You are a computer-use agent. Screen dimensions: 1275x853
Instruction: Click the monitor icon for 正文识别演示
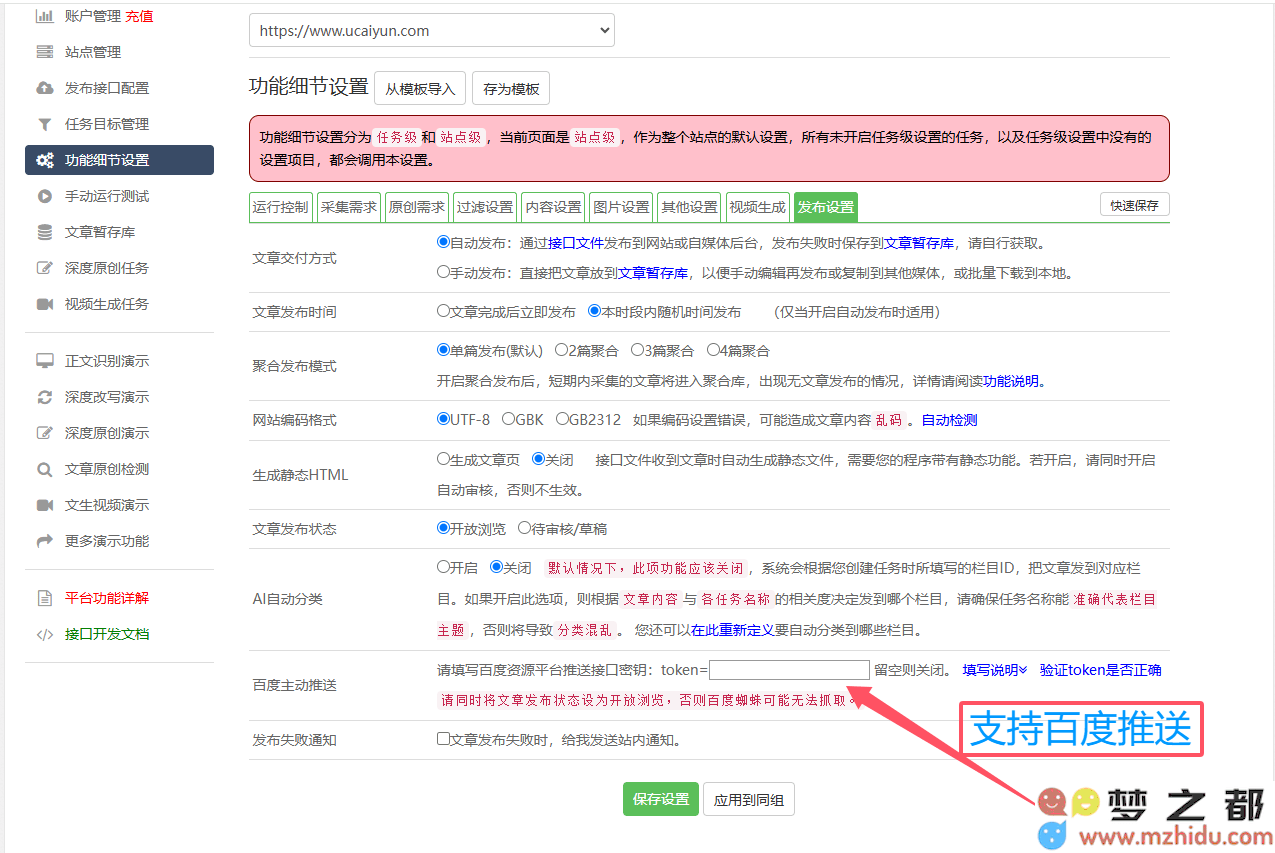tap(45, 361)
